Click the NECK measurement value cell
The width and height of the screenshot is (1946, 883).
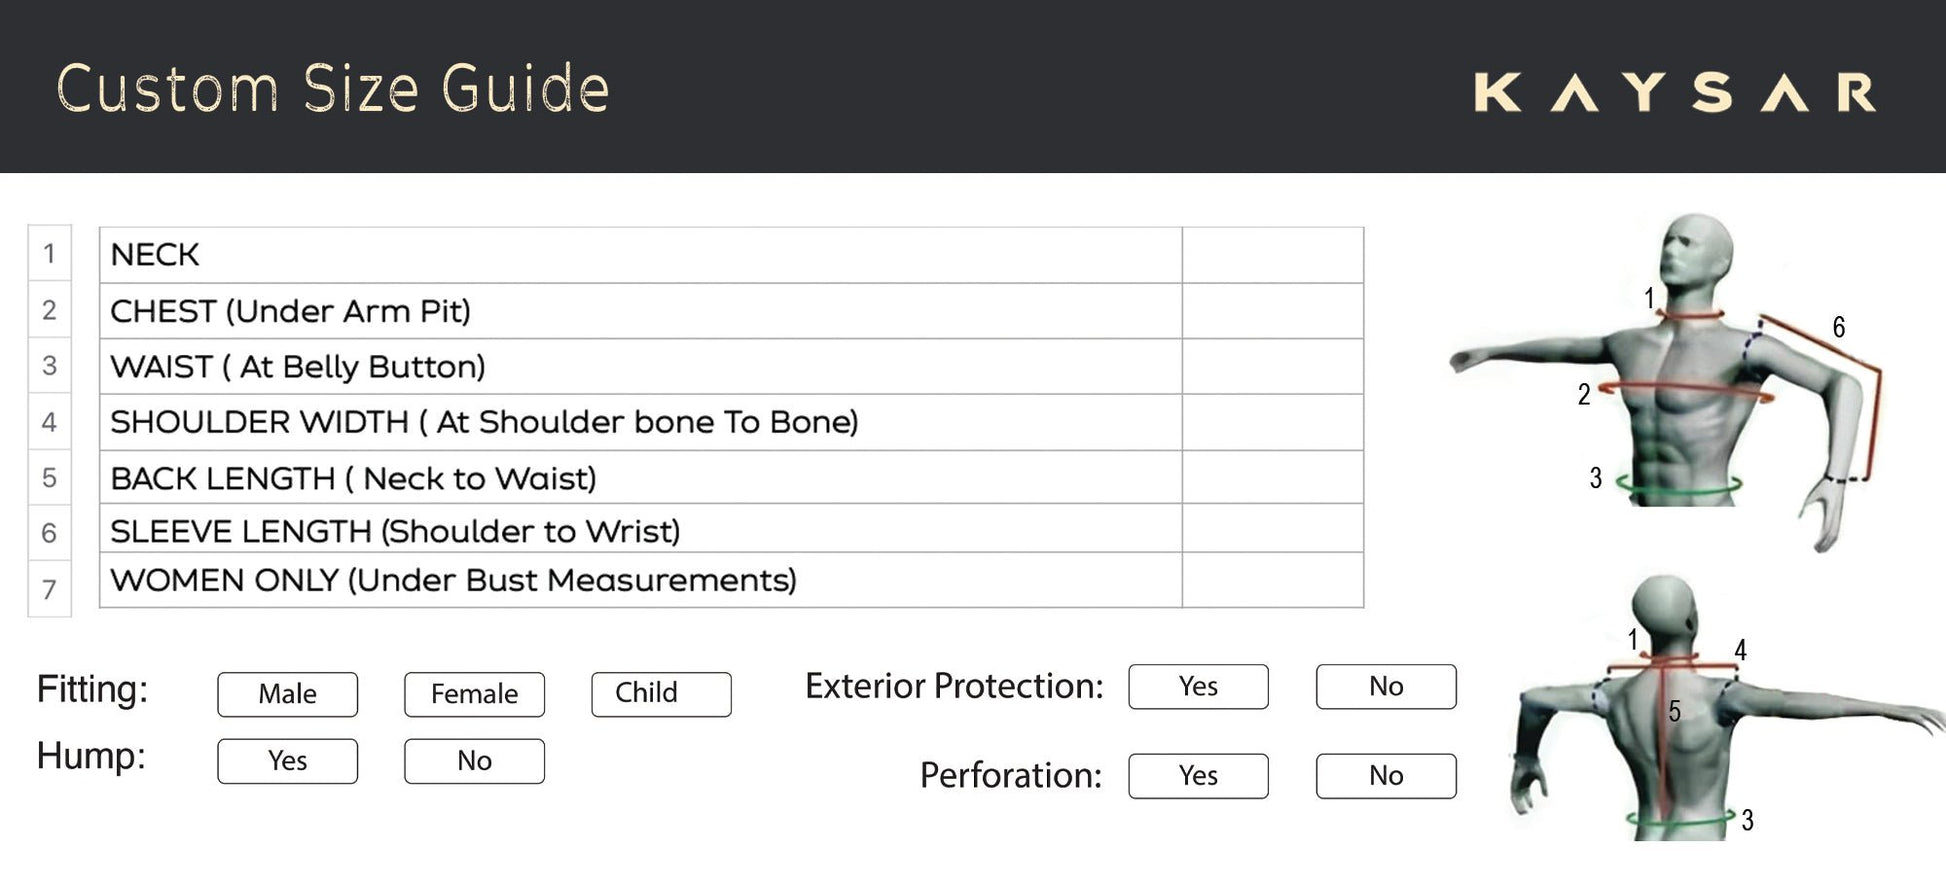coord(1272,255)
